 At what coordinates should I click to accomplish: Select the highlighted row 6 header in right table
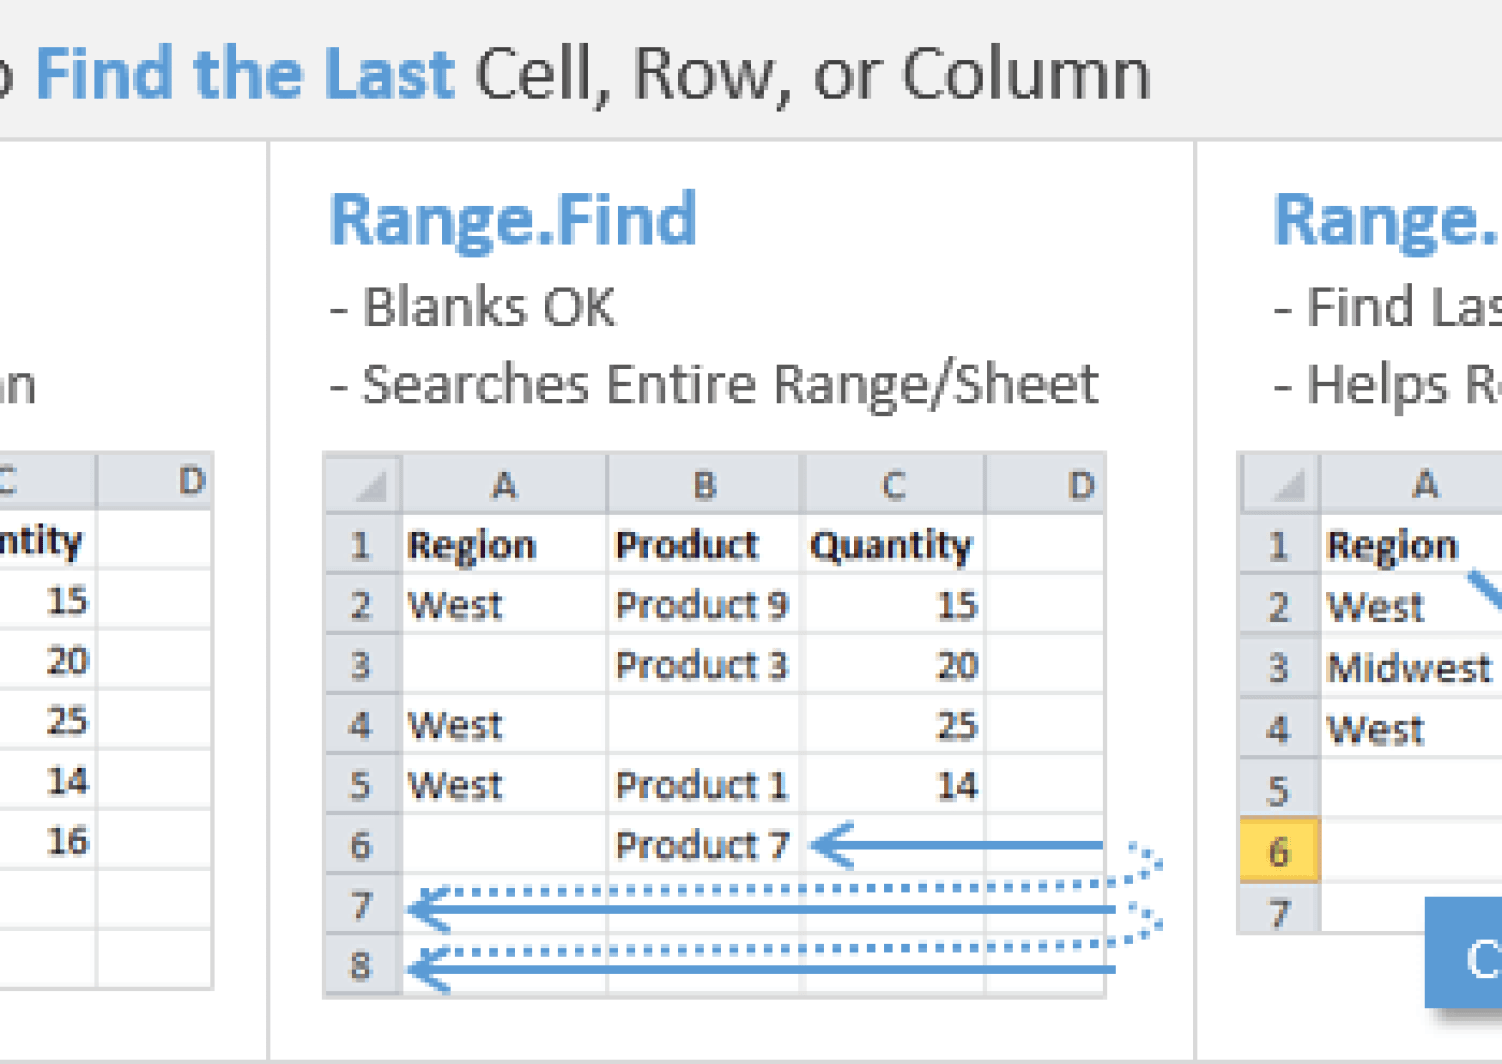click(1278, 851)
